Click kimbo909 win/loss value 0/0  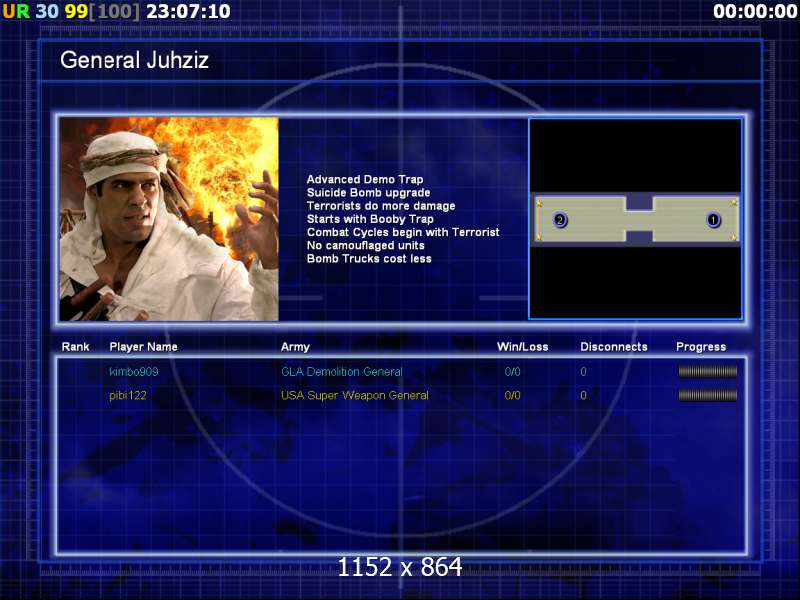(512, 372)
